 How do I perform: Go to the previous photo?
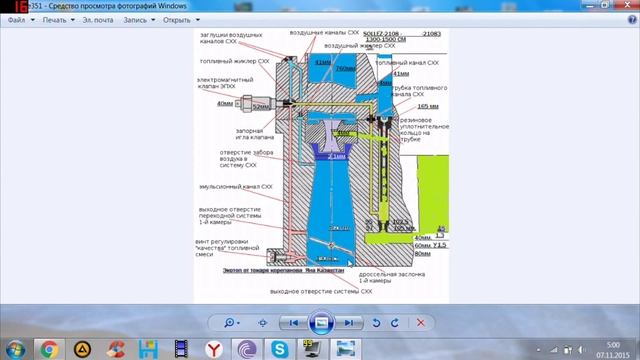[x=293, y=323]
